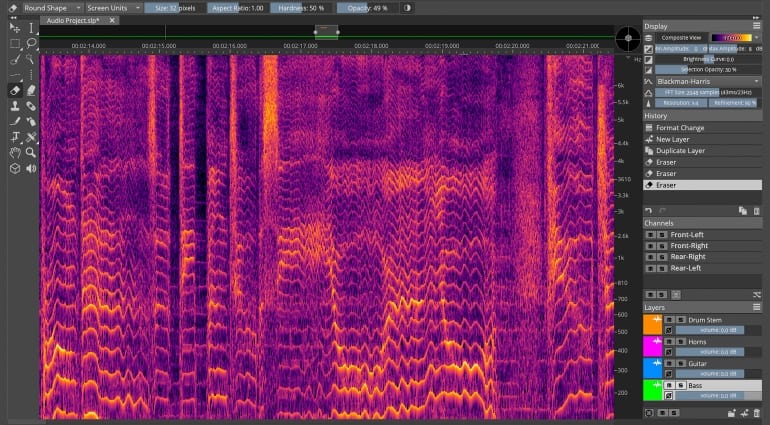Open the Composite View selector

click(x=681, y=38)
